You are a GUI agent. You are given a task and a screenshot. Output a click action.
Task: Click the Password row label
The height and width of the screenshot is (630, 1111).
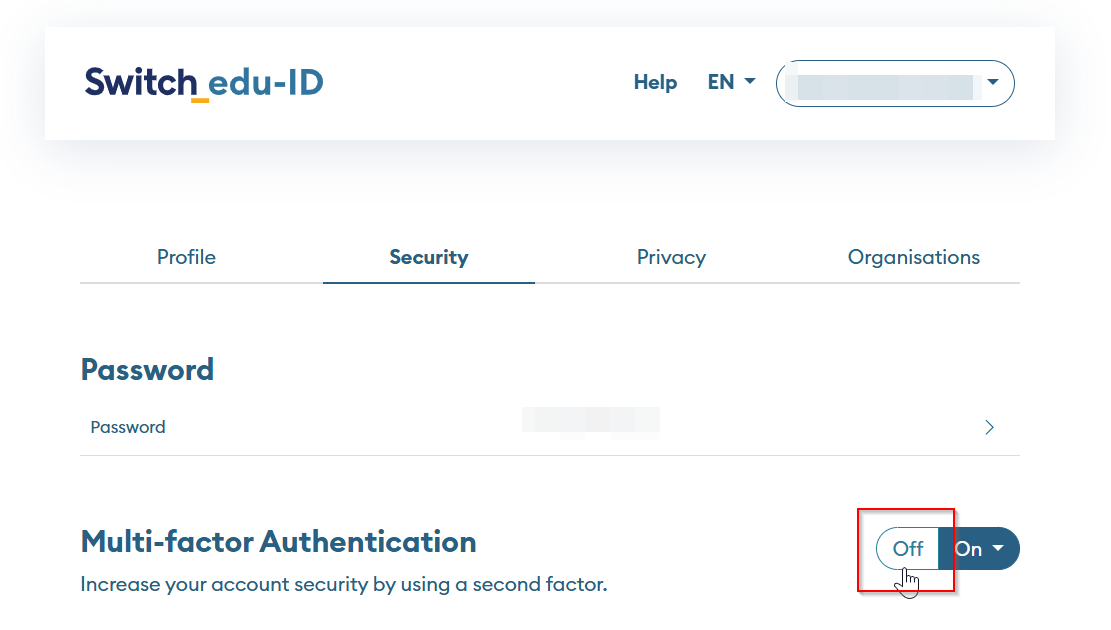[128, 427]
